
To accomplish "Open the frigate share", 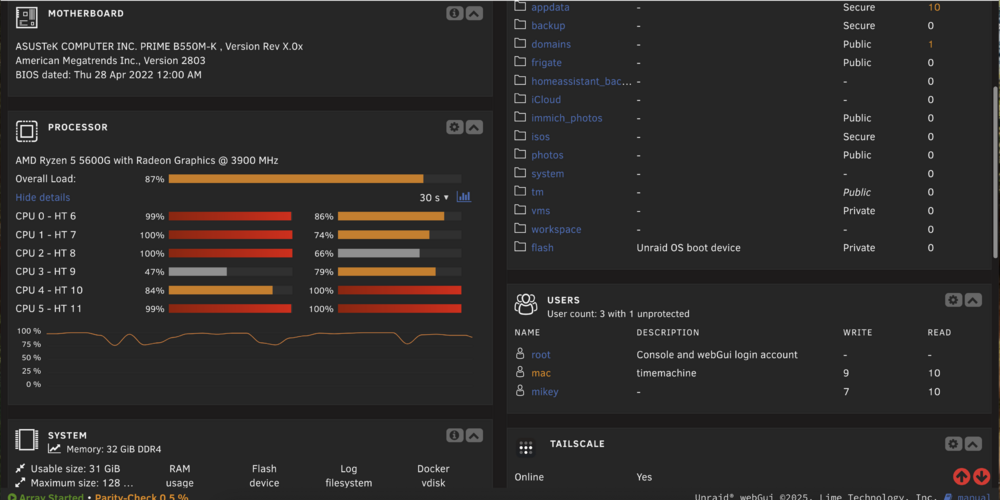I will pos(547,62).
